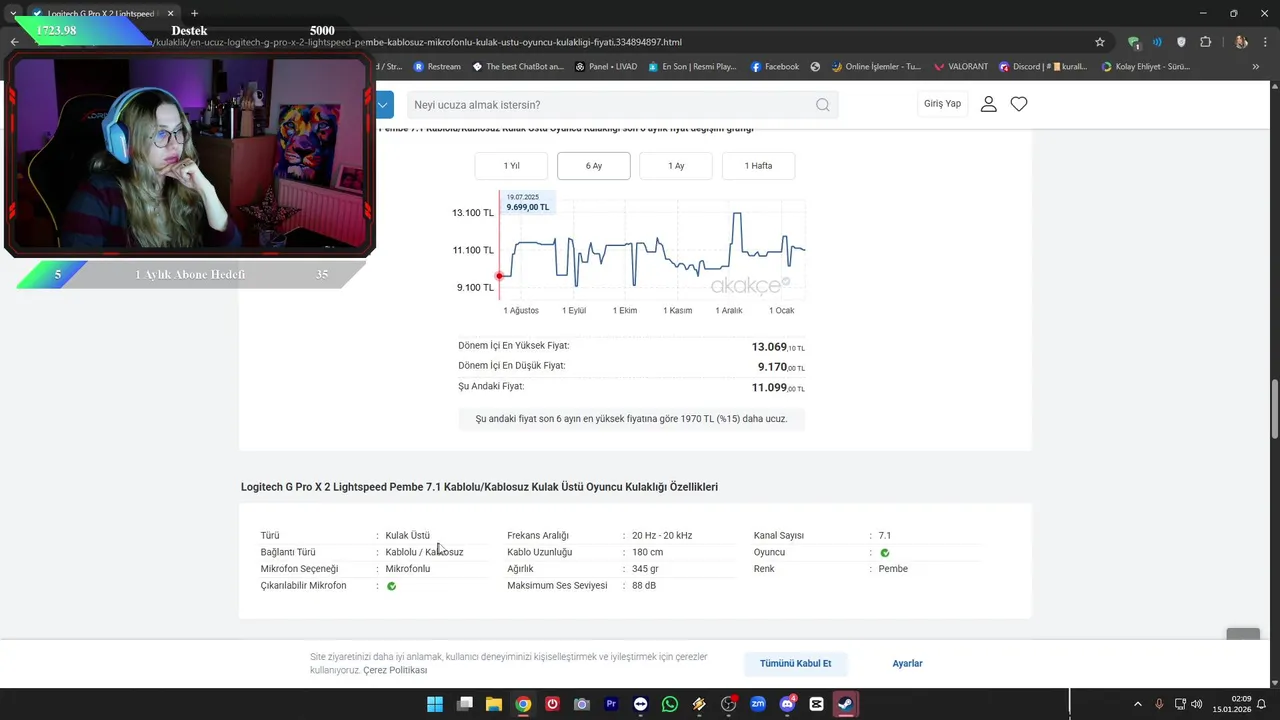Click the blue sound-wave extension icon
Screen dimensions: 1280x720
[x=1157, y=42]
